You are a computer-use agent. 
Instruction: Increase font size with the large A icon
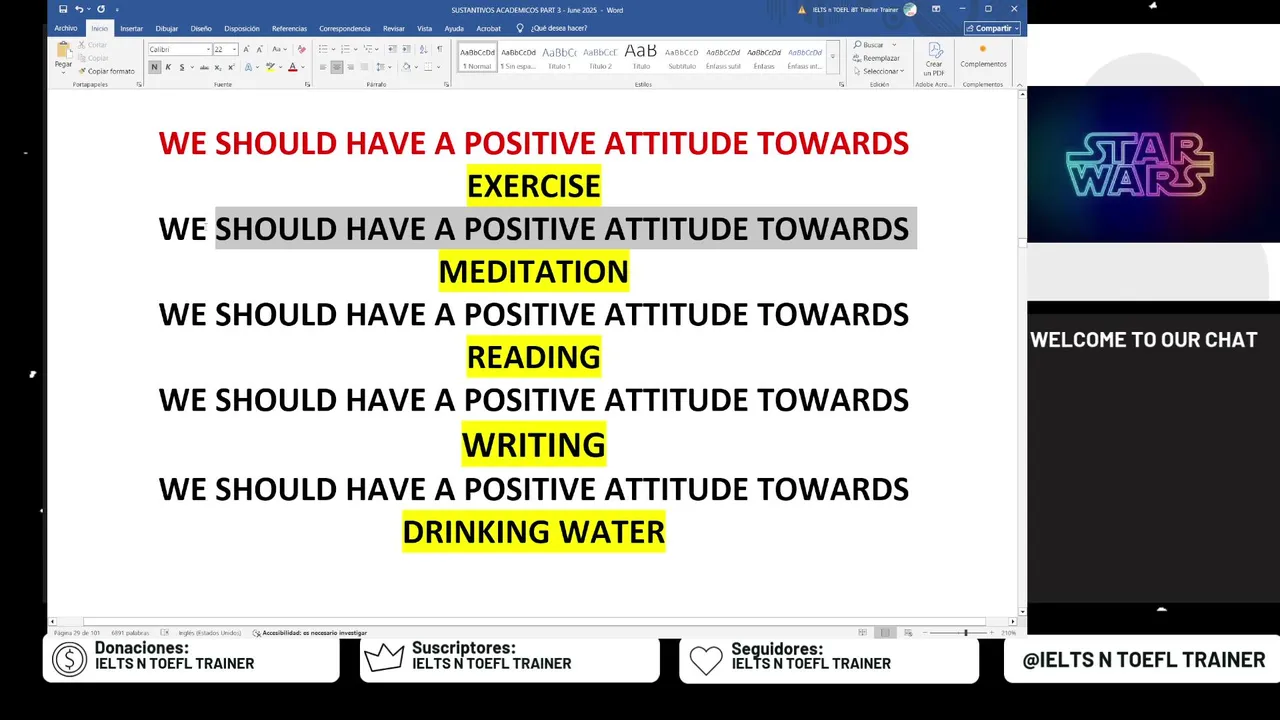point(247,49)
